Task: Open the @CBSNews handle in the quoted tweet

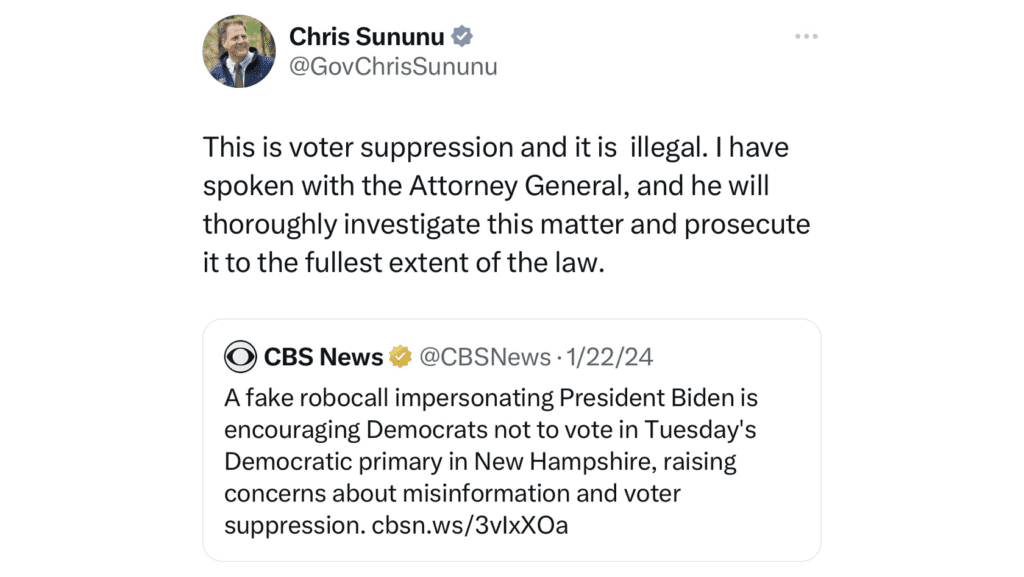Action: pos(484,357)
